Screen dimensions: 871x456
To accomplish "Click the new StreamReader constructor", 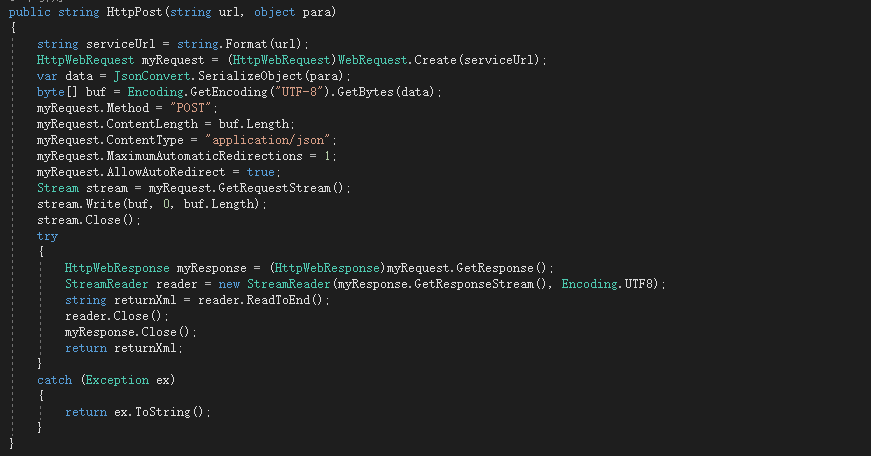I will coord(274,284).
